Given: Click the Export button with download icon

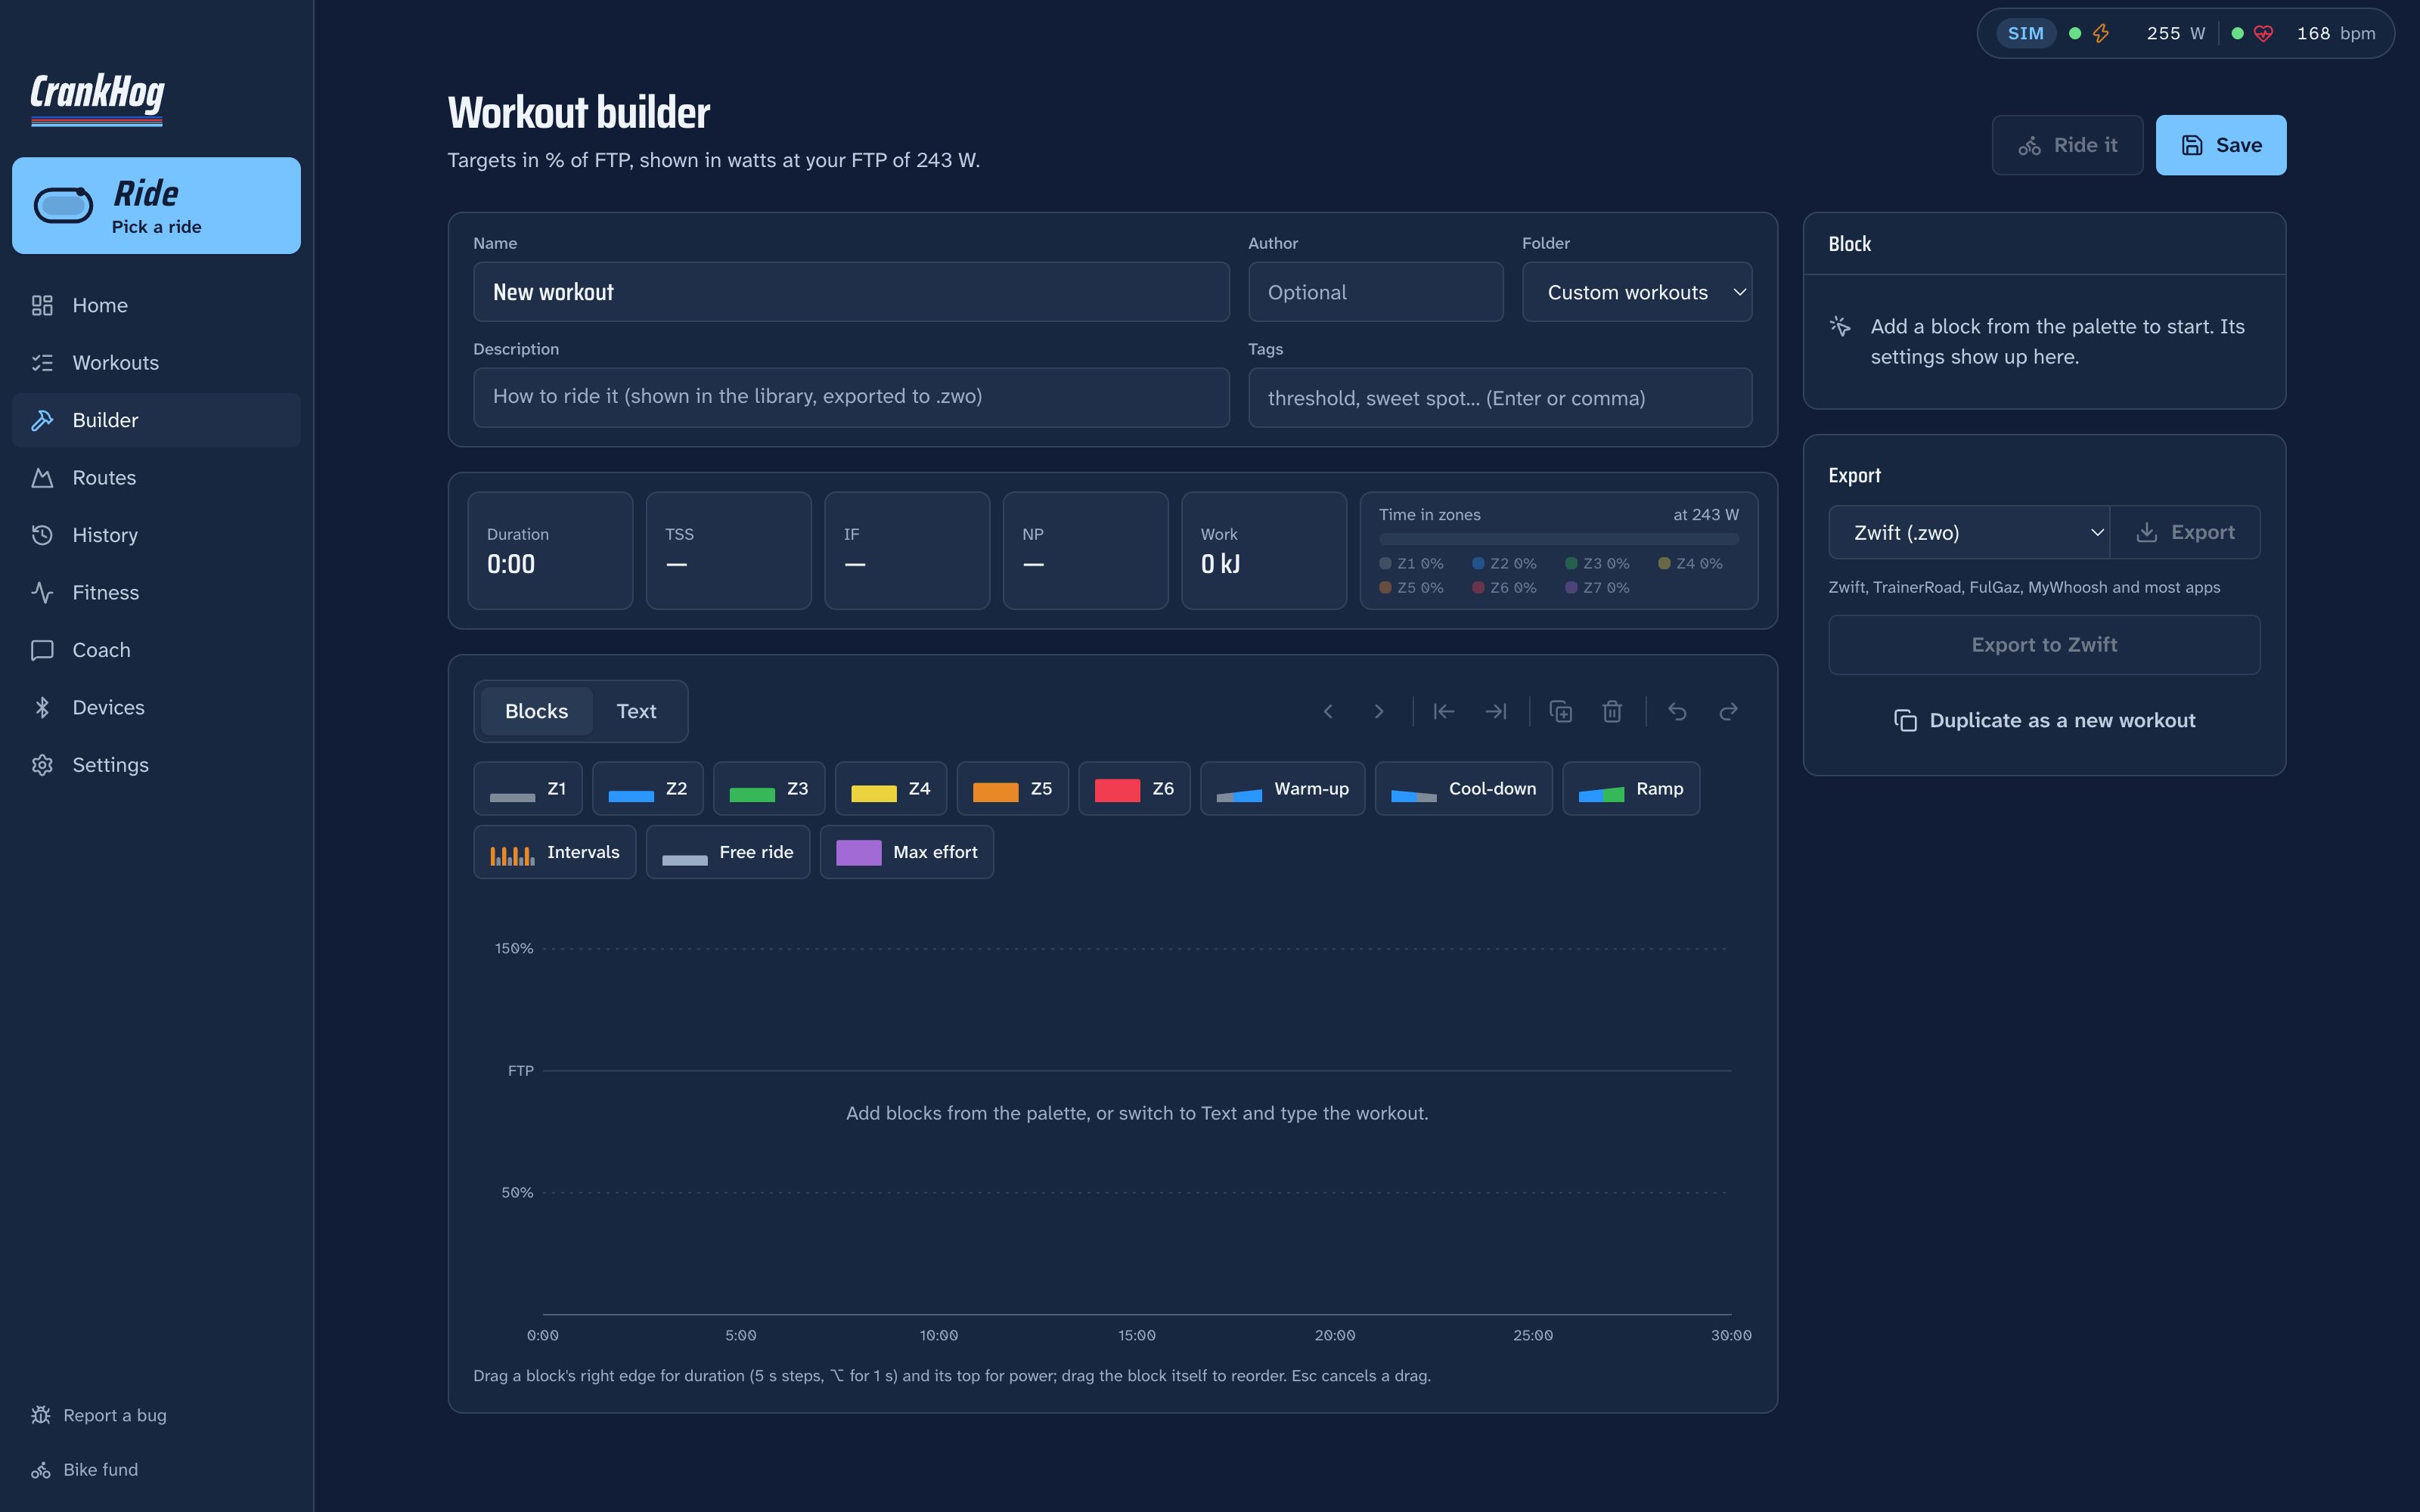Looking at the screenshot, I should [2185, 532].
